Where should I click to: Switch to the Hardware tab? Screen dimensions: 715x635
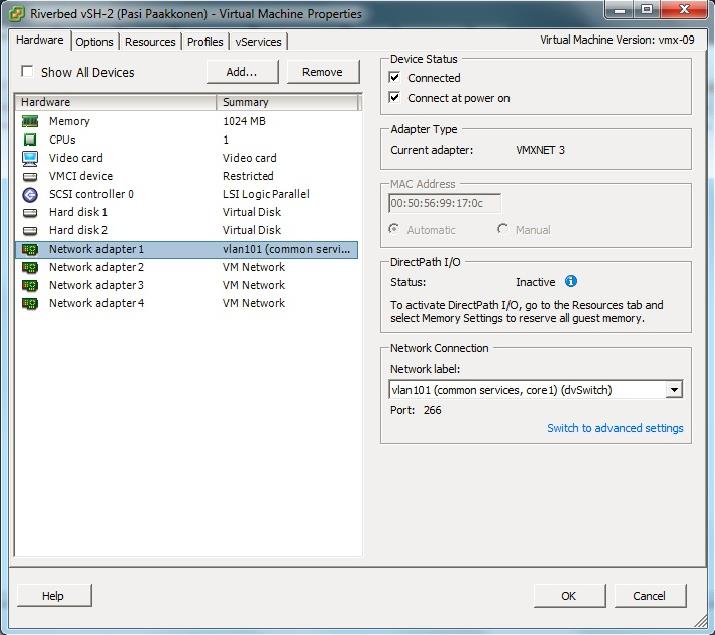coord(40,40)
